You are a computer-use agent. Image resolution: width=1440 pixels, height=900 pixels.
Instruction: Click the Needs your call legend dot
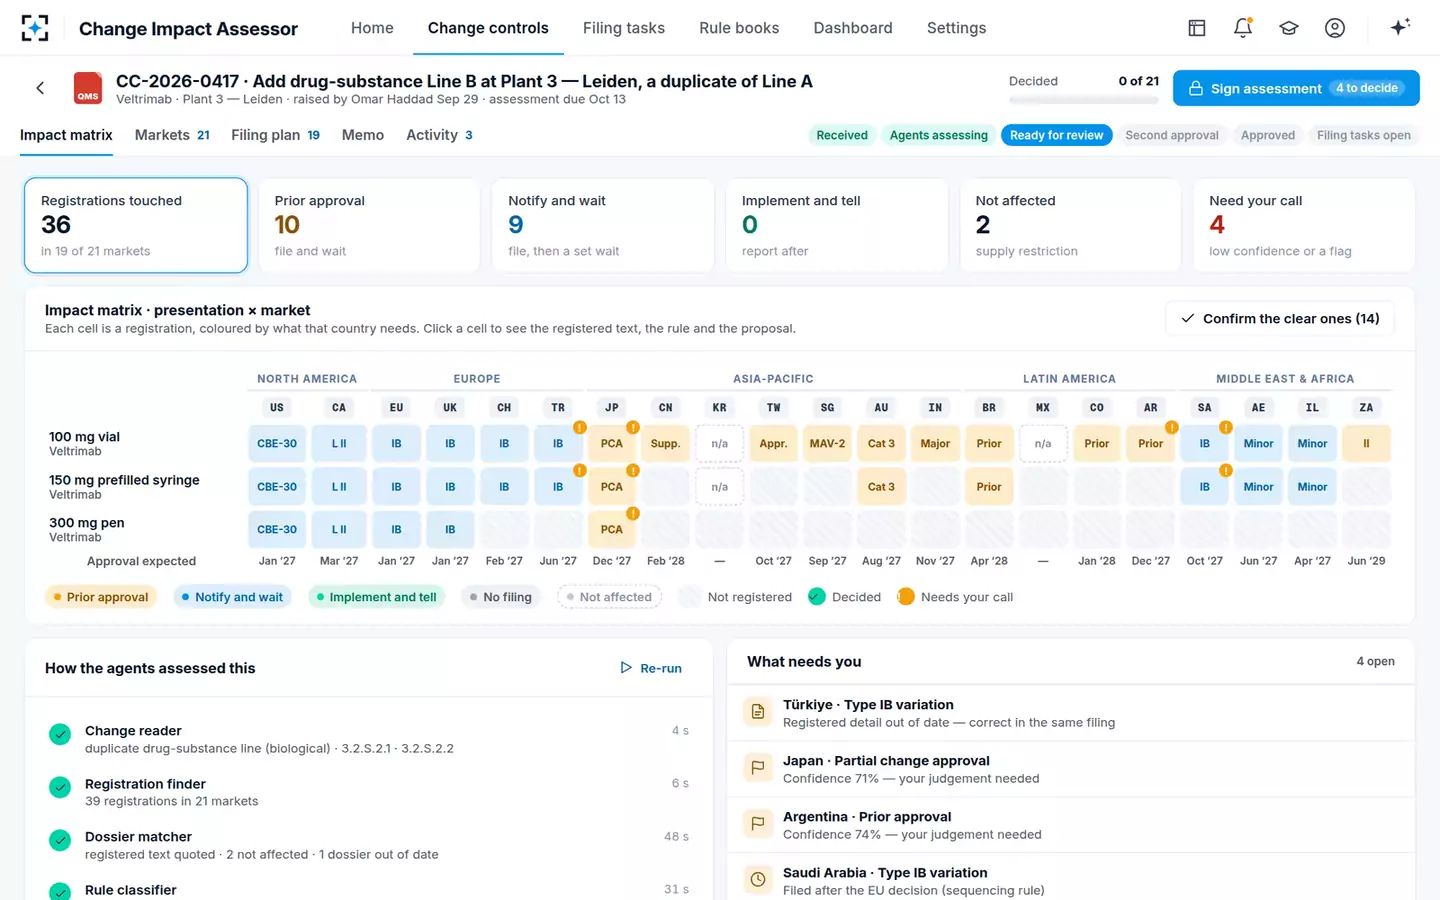pyautogui.click(x=906, y=597)
